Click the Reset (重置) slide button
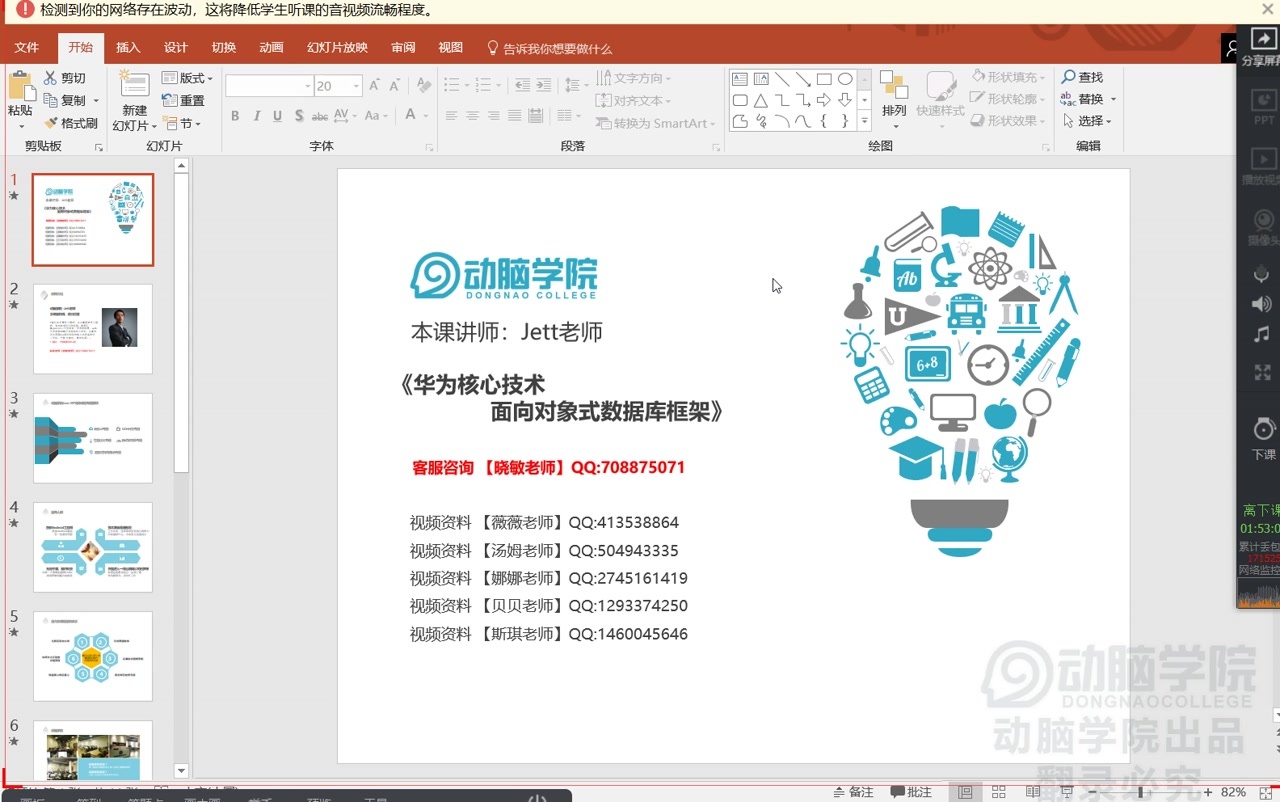 183,100
